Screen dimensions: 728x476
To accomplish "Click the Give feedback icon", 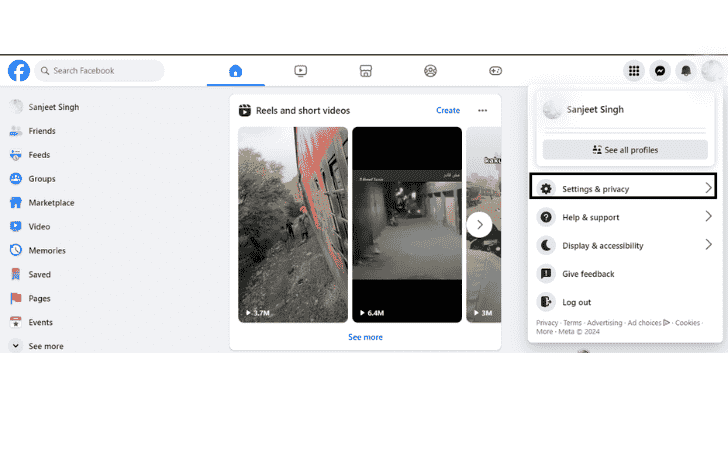I will (x=546, y=274).
